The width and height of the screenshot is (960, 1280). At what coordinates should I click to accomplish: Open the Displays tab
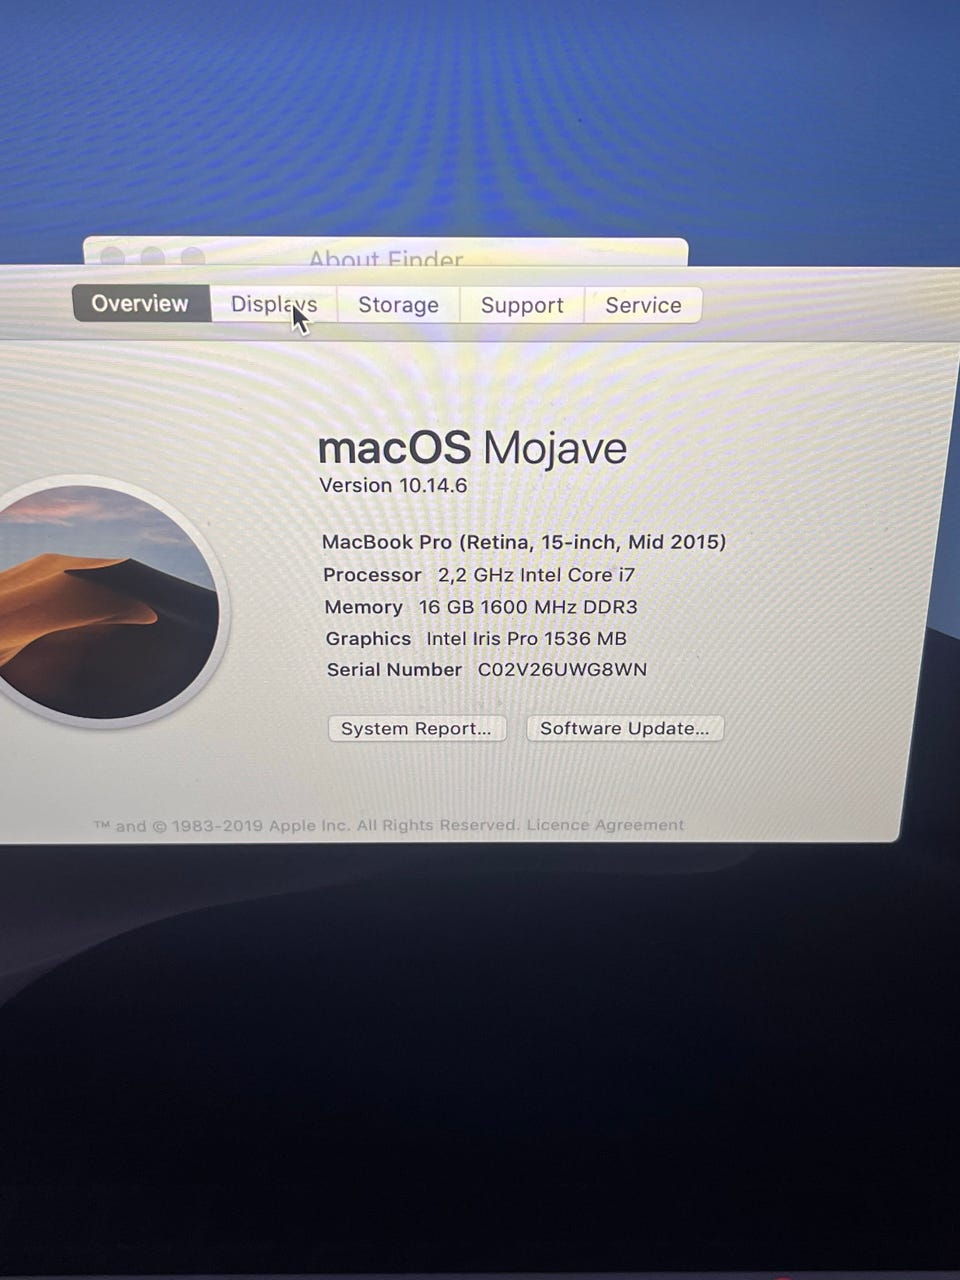274,304
